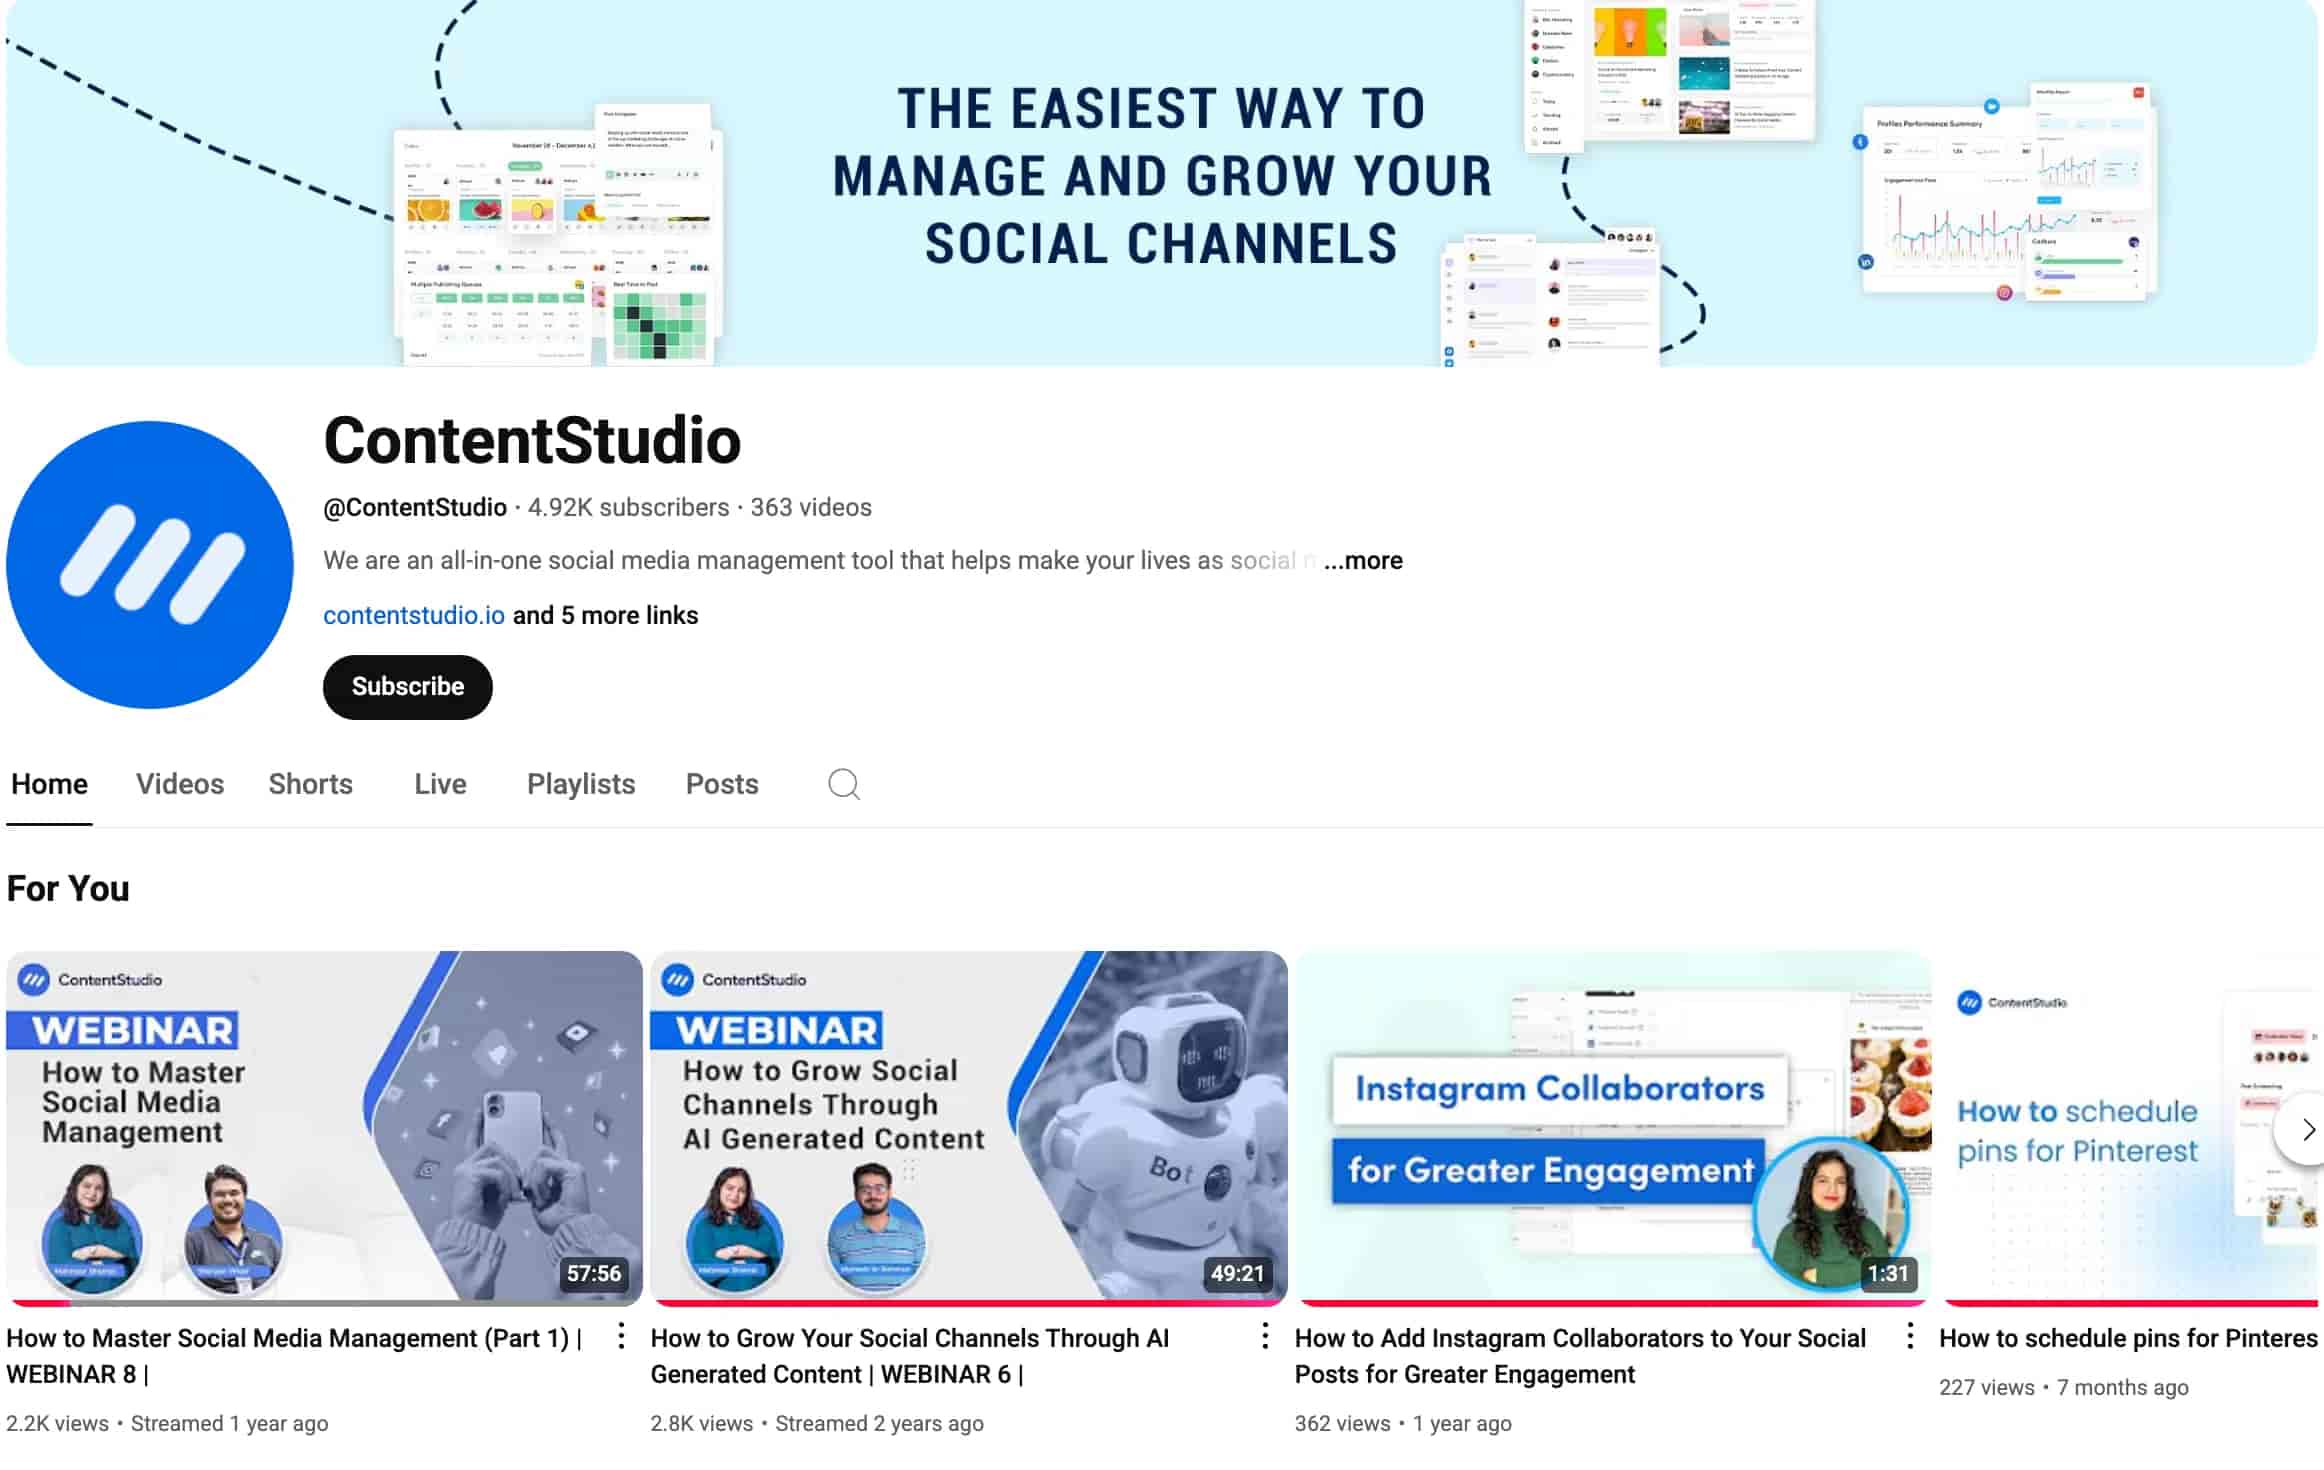
Task: Click the channel banner image
Action: point(1160,180)
